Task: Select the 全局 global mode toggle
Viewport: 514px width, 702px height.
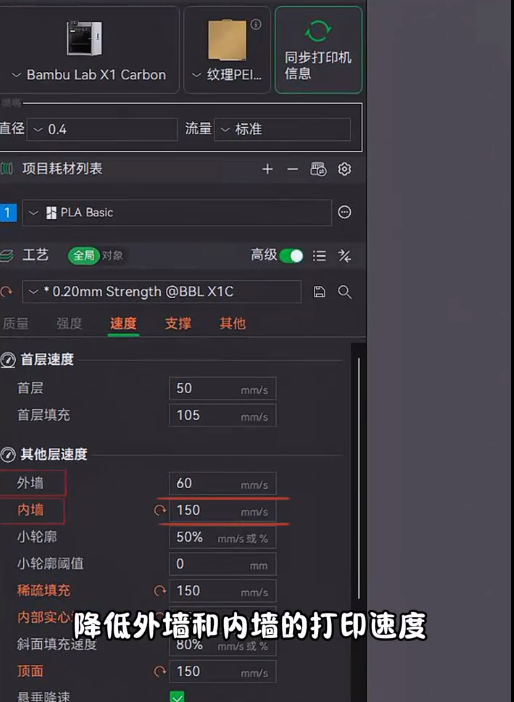Action: pos(84,256)
